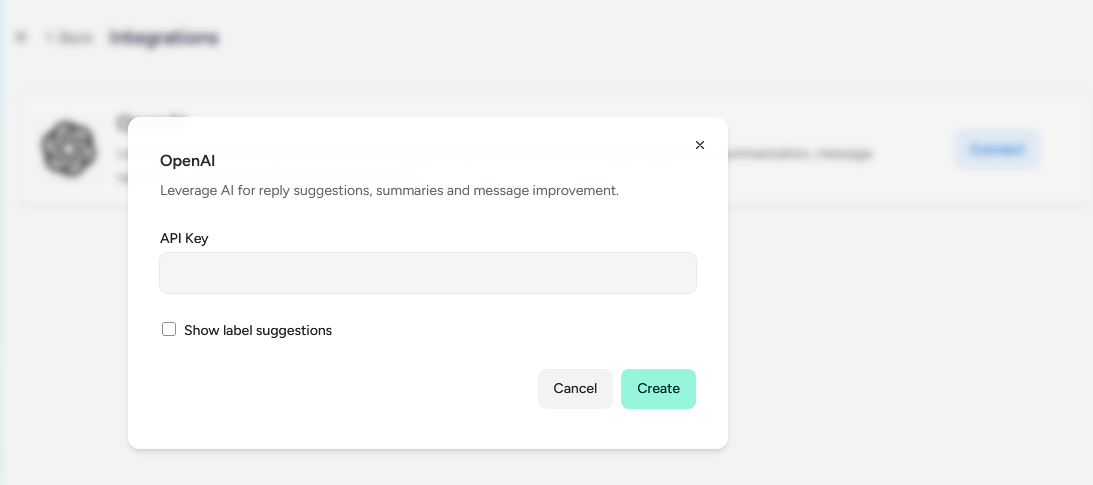
Task: Click the blurred OpenAI integration card background
Action: click(906, 188)
